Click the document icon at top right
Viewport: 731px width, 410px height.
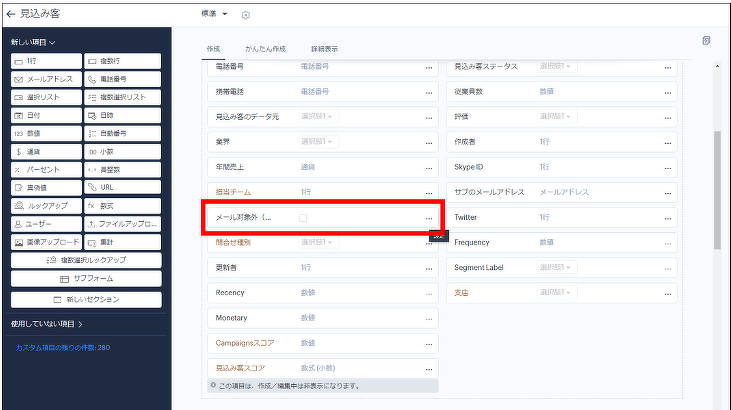(x=707, y=41)
